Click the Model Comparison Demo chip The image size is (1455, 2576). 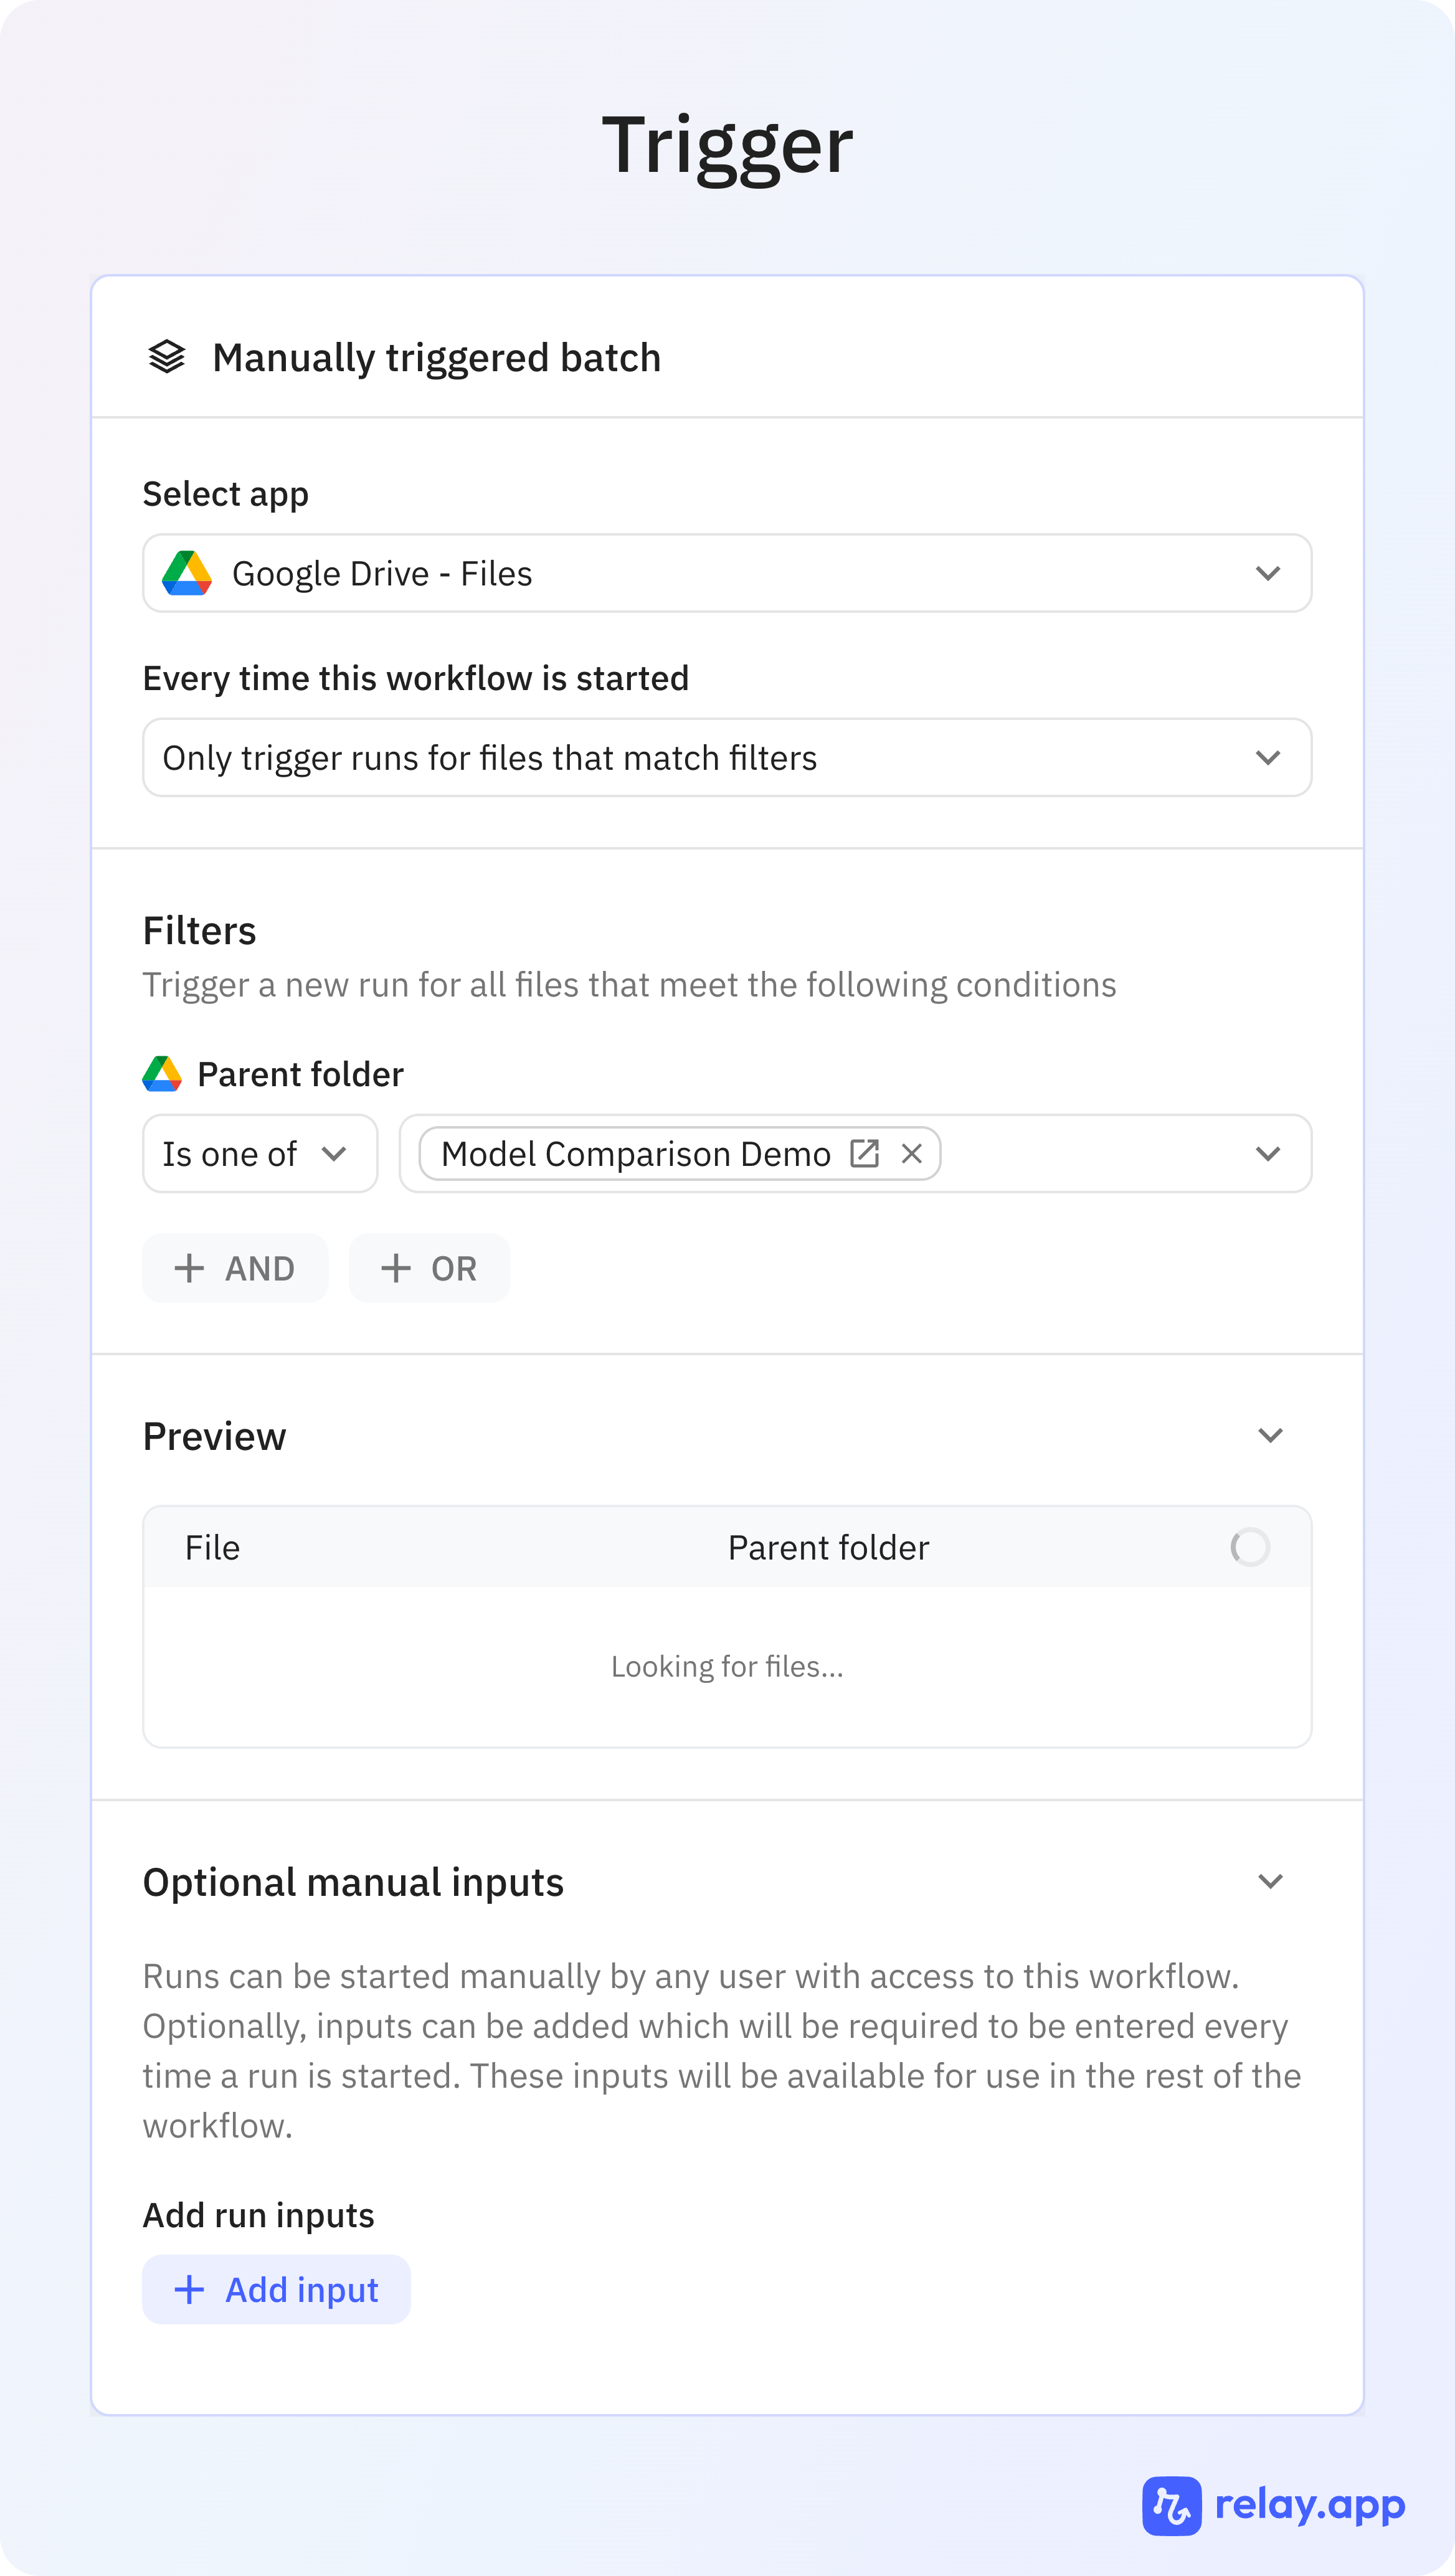680,1153
